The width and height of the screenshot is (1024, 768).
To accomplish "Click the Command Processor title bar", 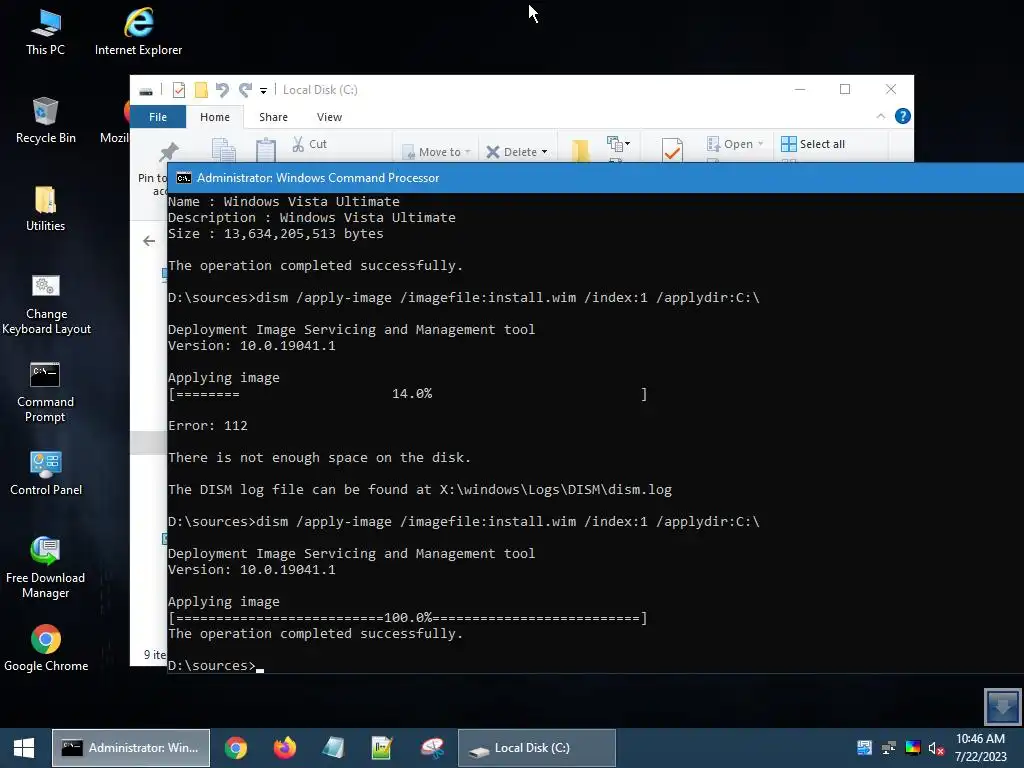I will (596, 178).
